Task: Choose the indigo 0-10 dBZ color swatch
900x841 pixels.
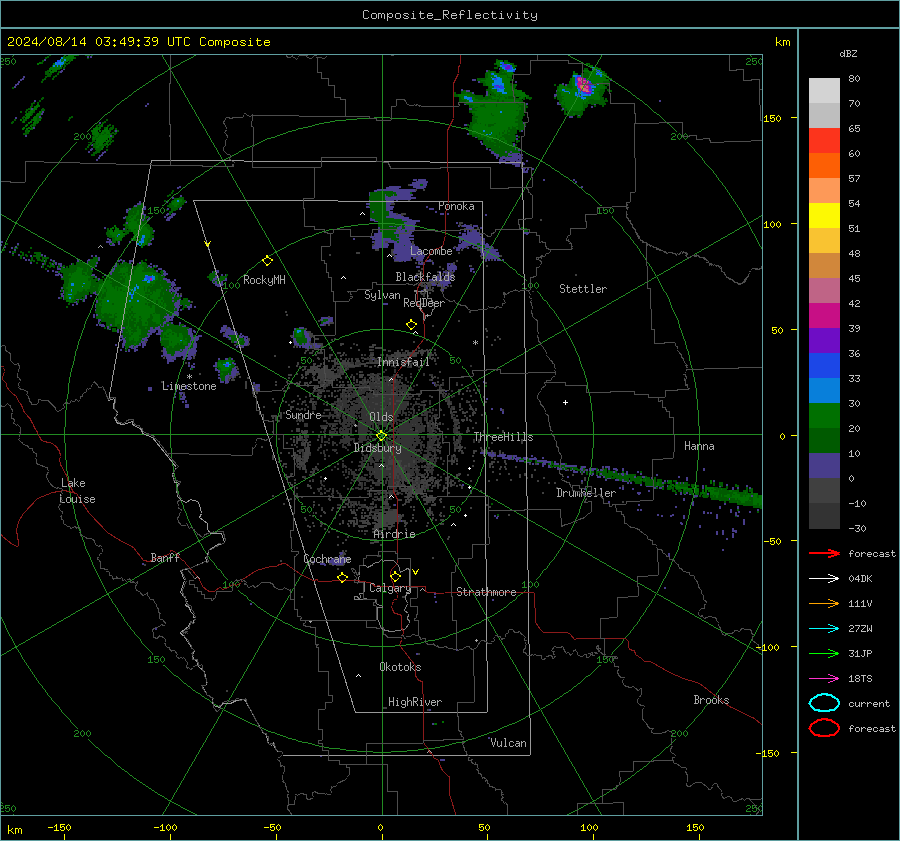Action: coord(824,466)
